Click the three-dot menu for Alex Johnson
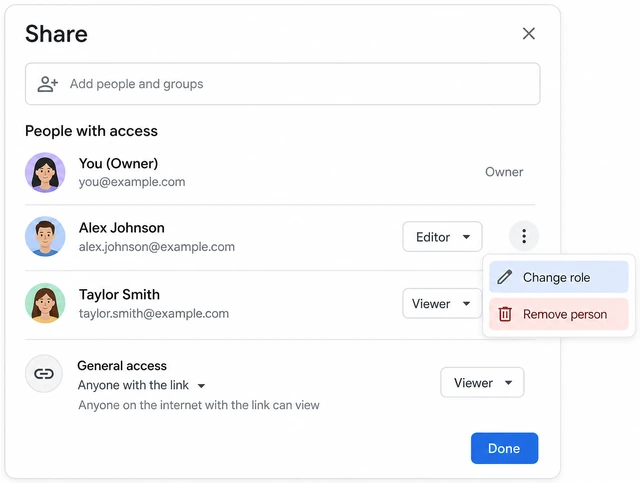Image resolution: width=640 pixels, height=483 pixels. (524, 236)
